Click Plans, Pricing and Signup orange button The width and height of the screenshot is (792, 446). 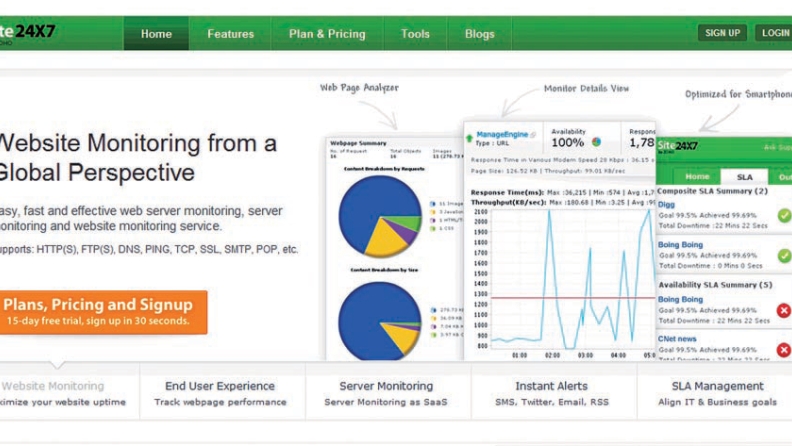(104, 312)
